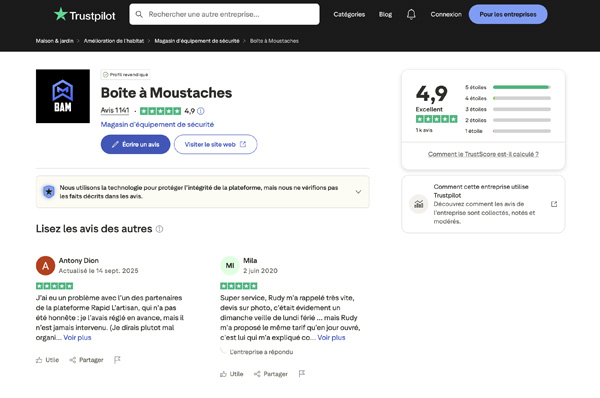
Task: Click the Trustpilot logo
Action: 84,15
